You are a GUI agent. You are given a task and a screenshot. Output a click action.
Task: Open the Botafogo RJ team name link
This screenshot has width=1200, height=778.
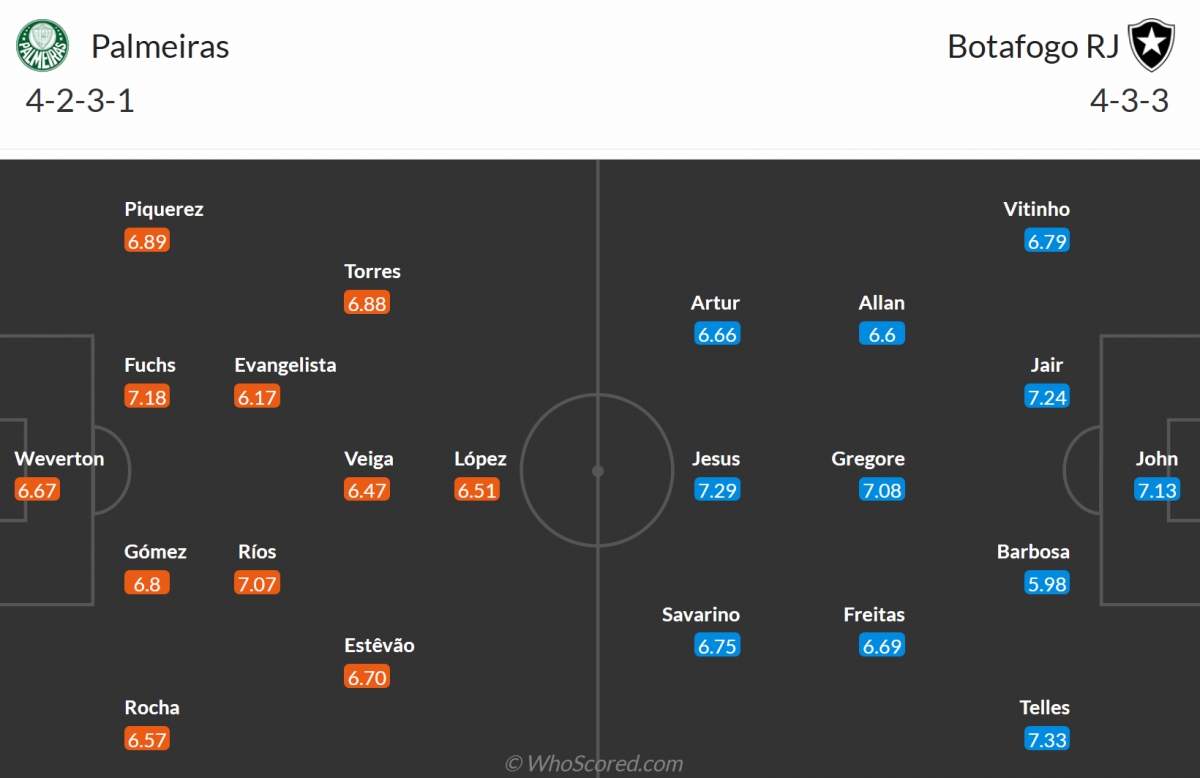[1033, 47]
